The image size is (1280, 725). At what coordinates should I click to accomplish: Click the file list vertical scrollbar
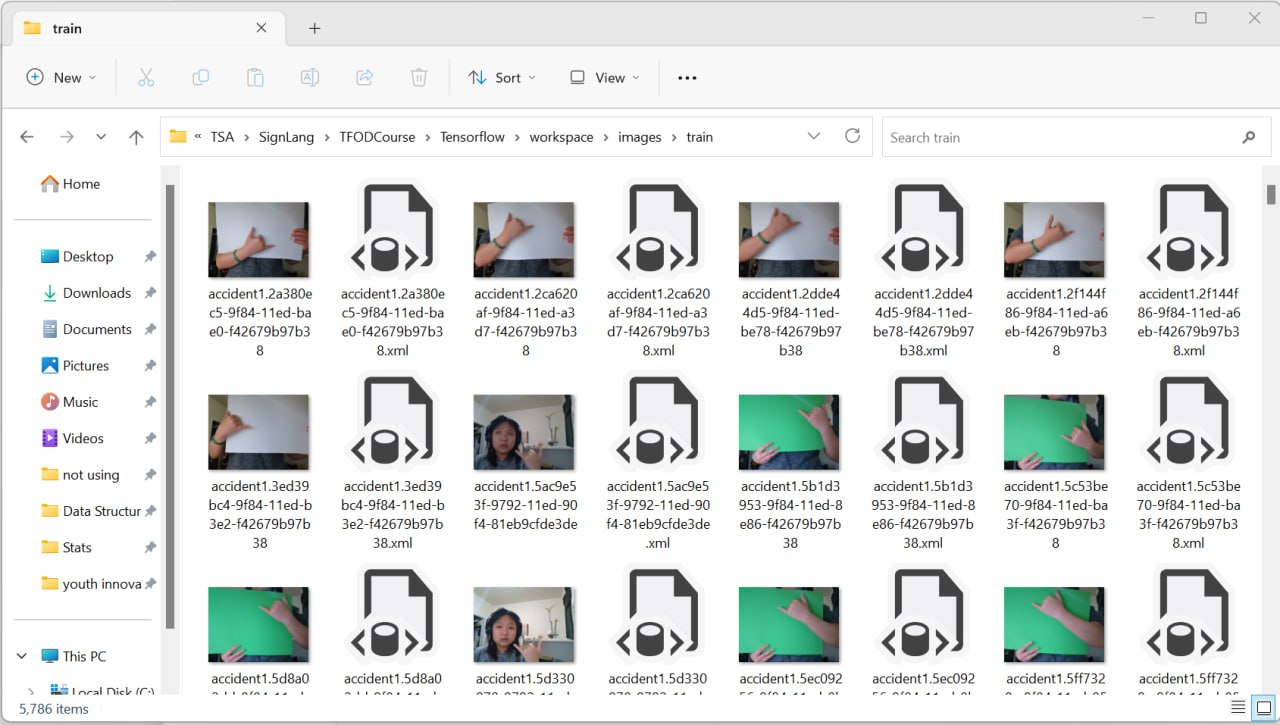(x=1271, y=194)
